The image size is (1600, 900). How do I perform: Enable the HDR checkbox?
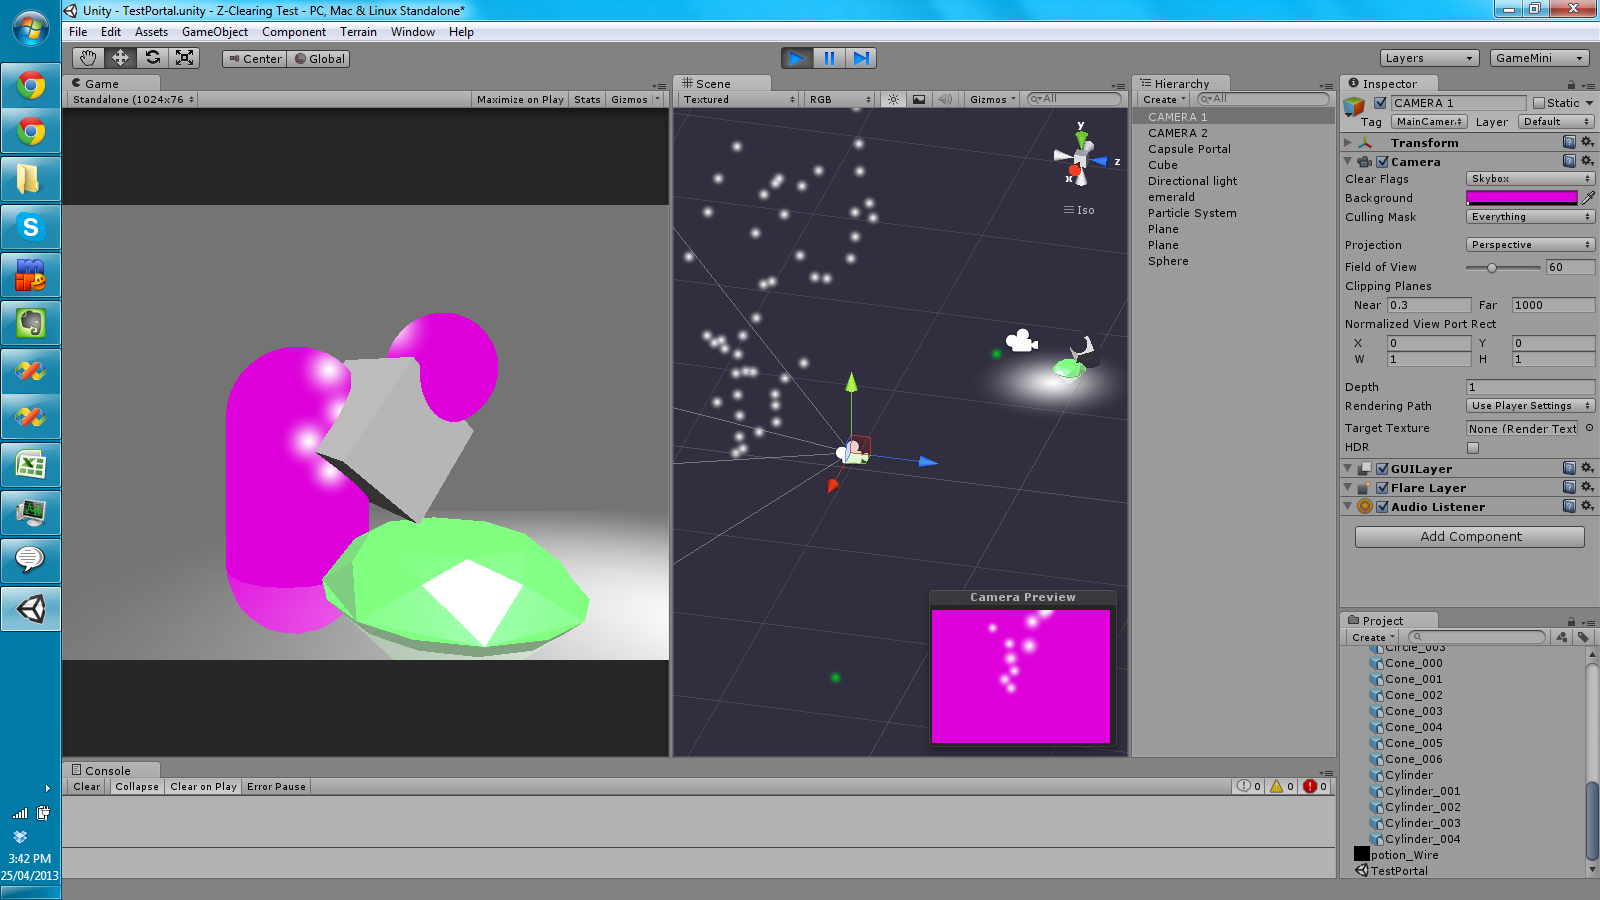(1473, 447)
